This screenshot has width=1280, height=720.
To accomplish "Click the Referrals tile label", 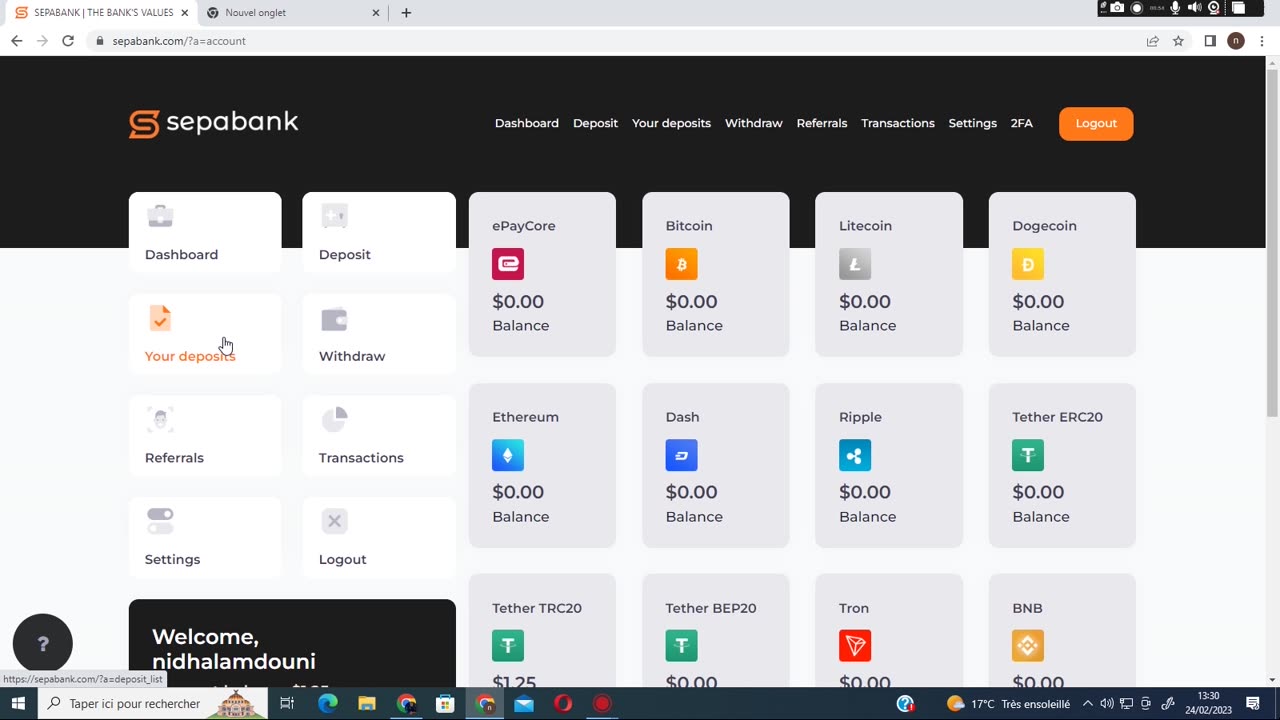I will click(x=174, y=457).
